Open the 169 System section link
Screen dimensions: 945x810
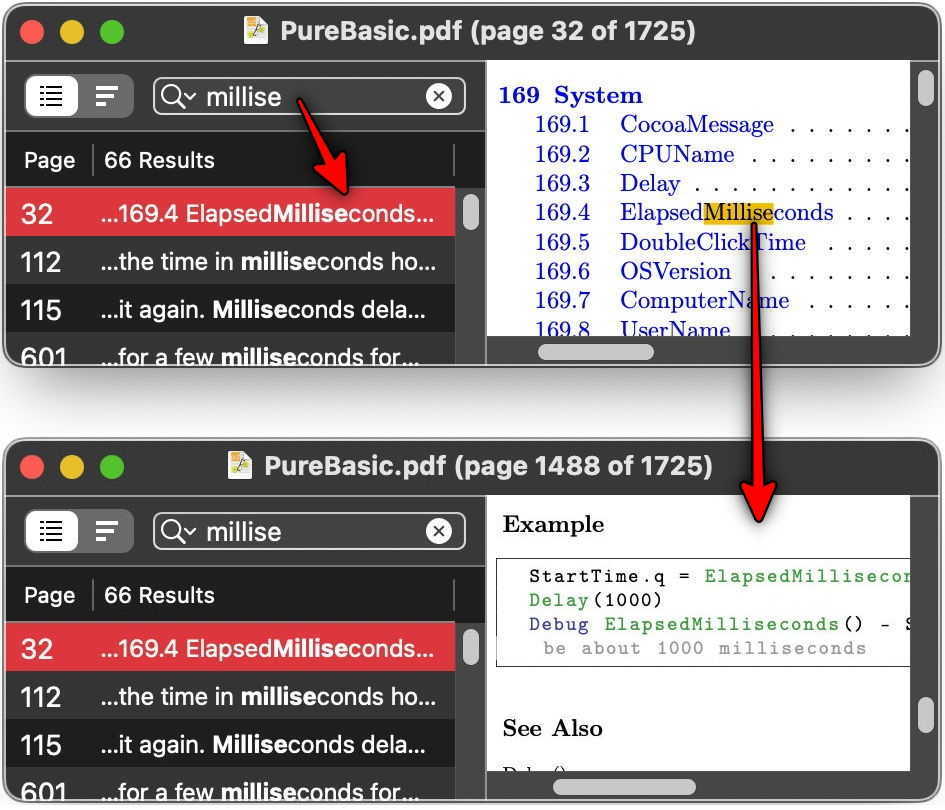click(x=570, y=95)
